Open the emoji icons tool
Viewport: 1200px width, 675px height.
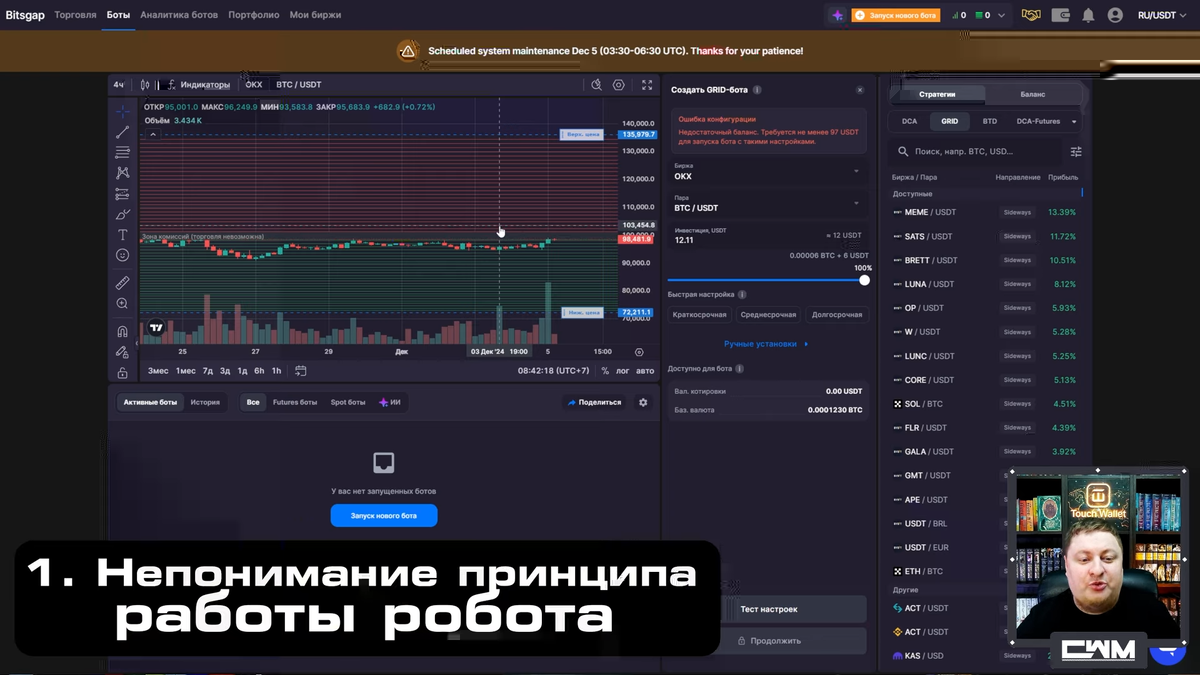click(122, 256)
